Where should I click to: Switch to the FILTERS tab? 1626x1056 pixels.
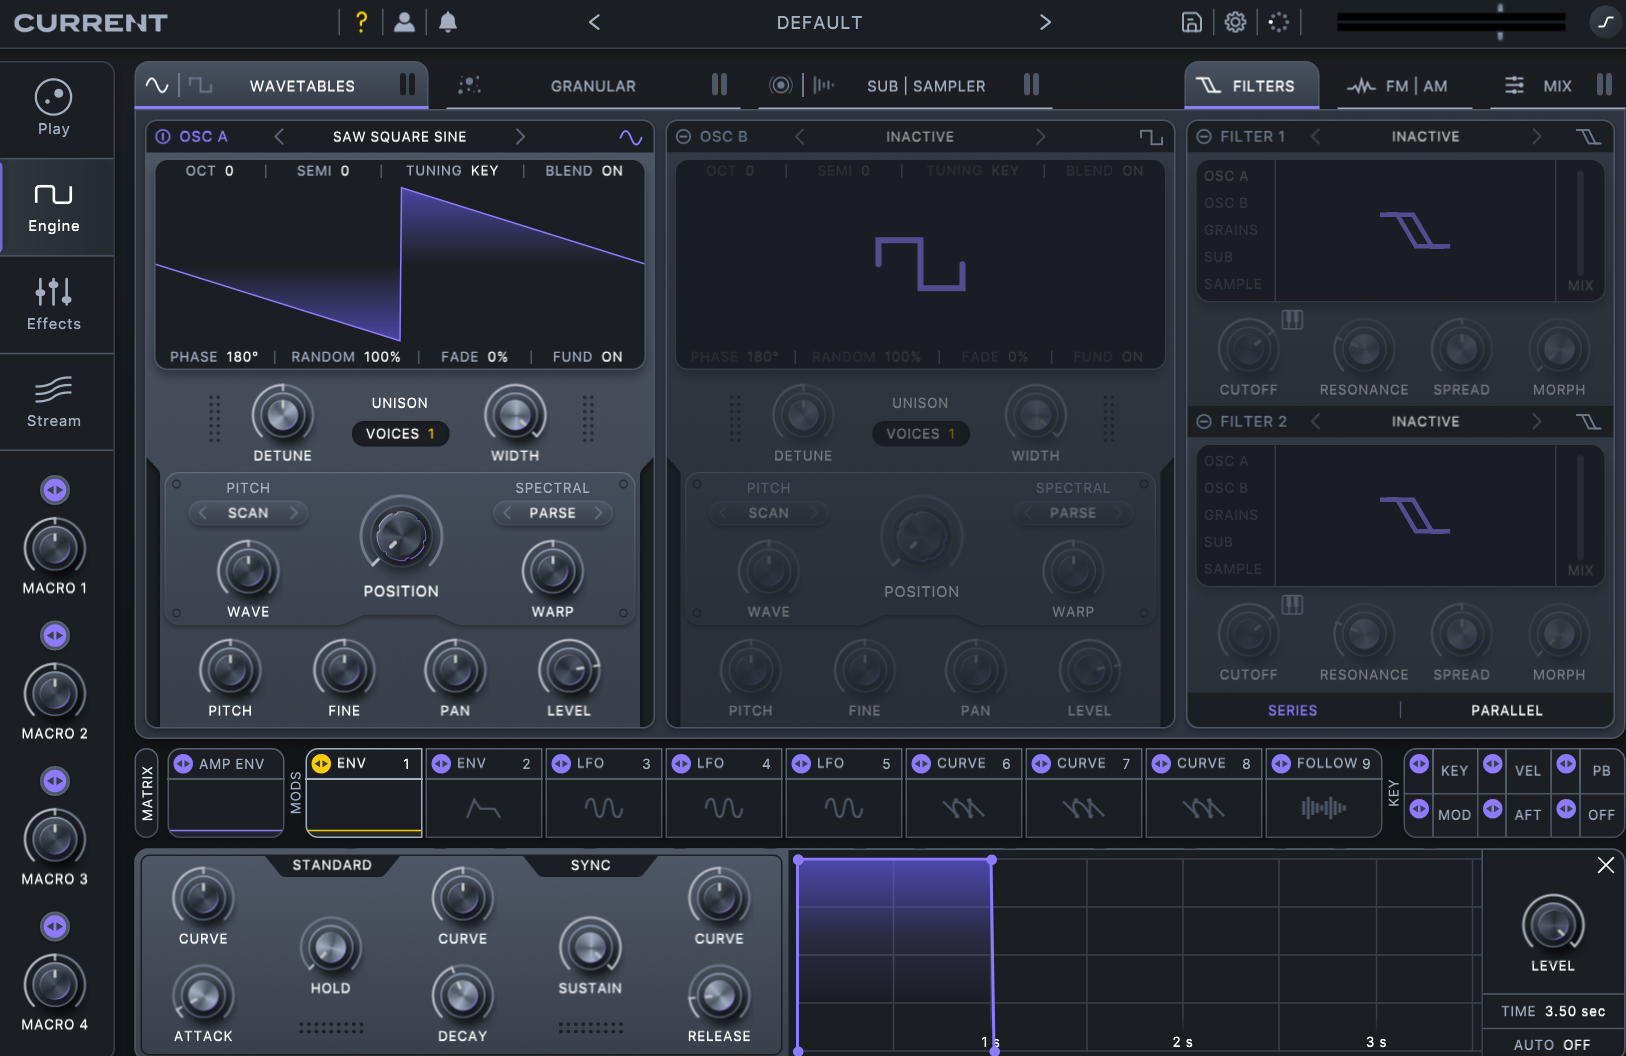click(x=1251, y=86)
